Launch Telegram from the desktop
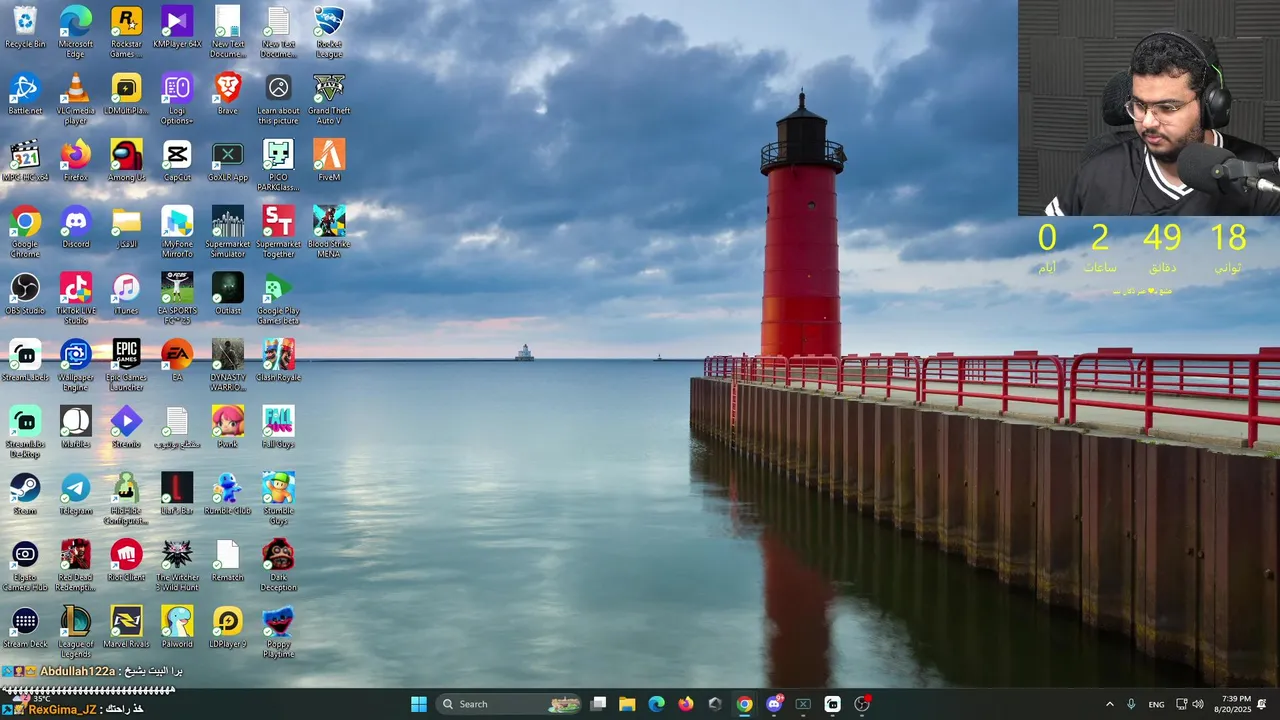 tap(75, 494)
